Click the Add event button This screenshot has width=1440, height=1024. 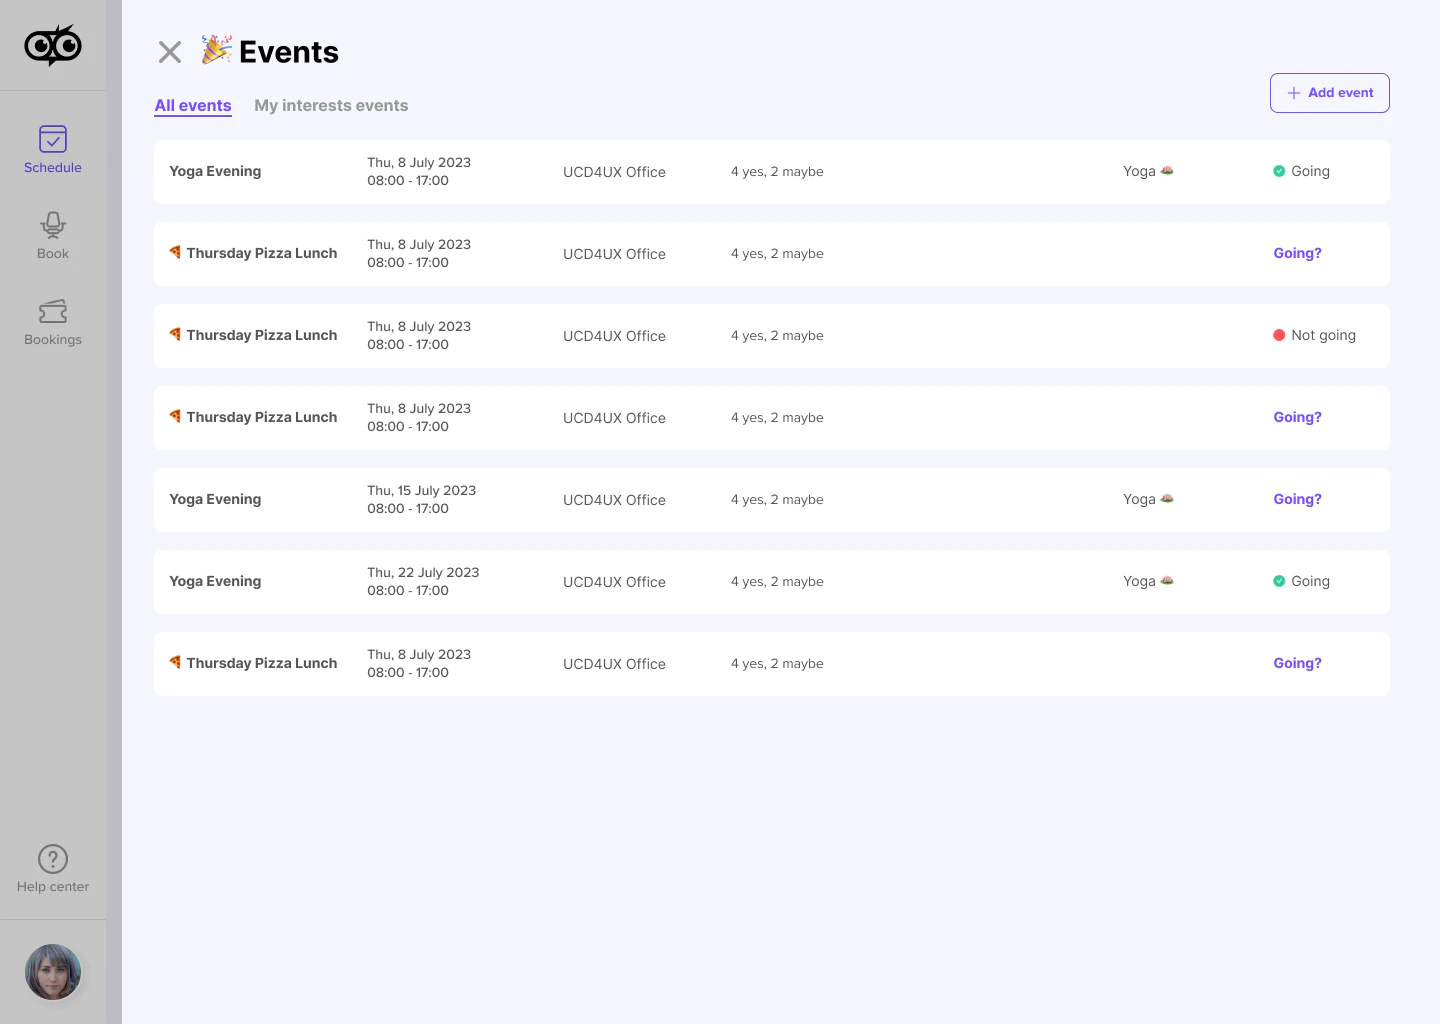pos(1330,93)
